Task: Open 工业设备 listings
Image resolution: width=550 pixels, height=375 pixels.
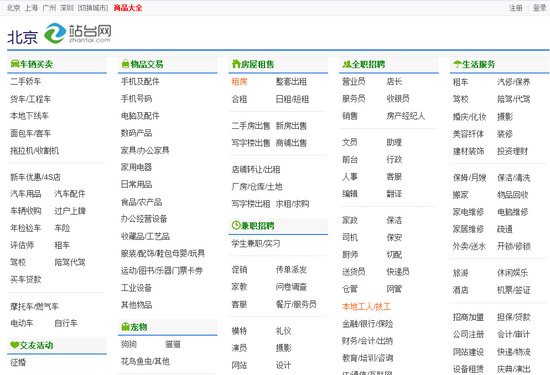Action: pos(136,288)
